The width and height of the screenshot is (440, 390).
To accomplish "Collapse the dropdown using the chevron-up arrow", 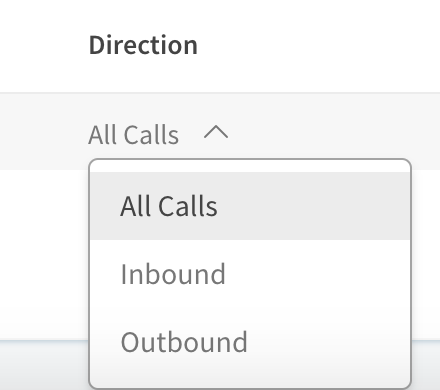I will [x=216, y=132].
